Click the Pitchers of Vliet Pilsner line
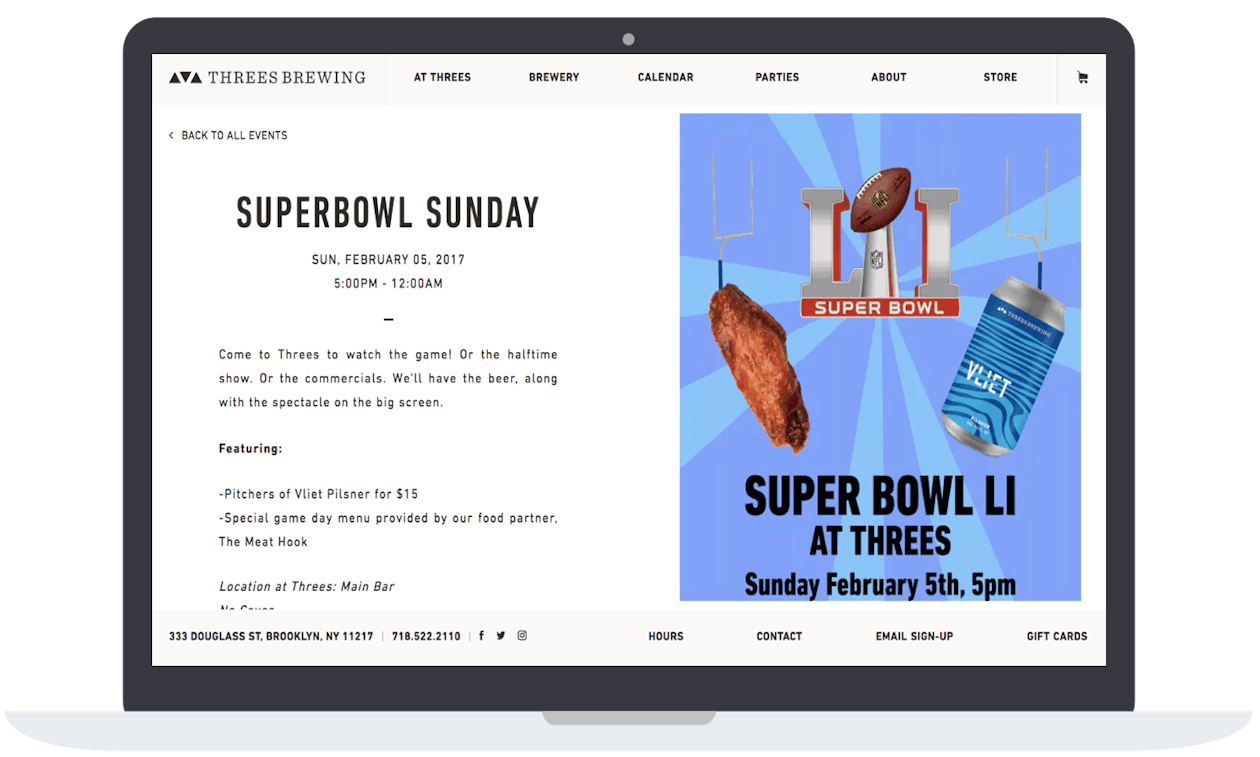The image size is (1260, 757). pyautogui.click(x=319, y=494)
